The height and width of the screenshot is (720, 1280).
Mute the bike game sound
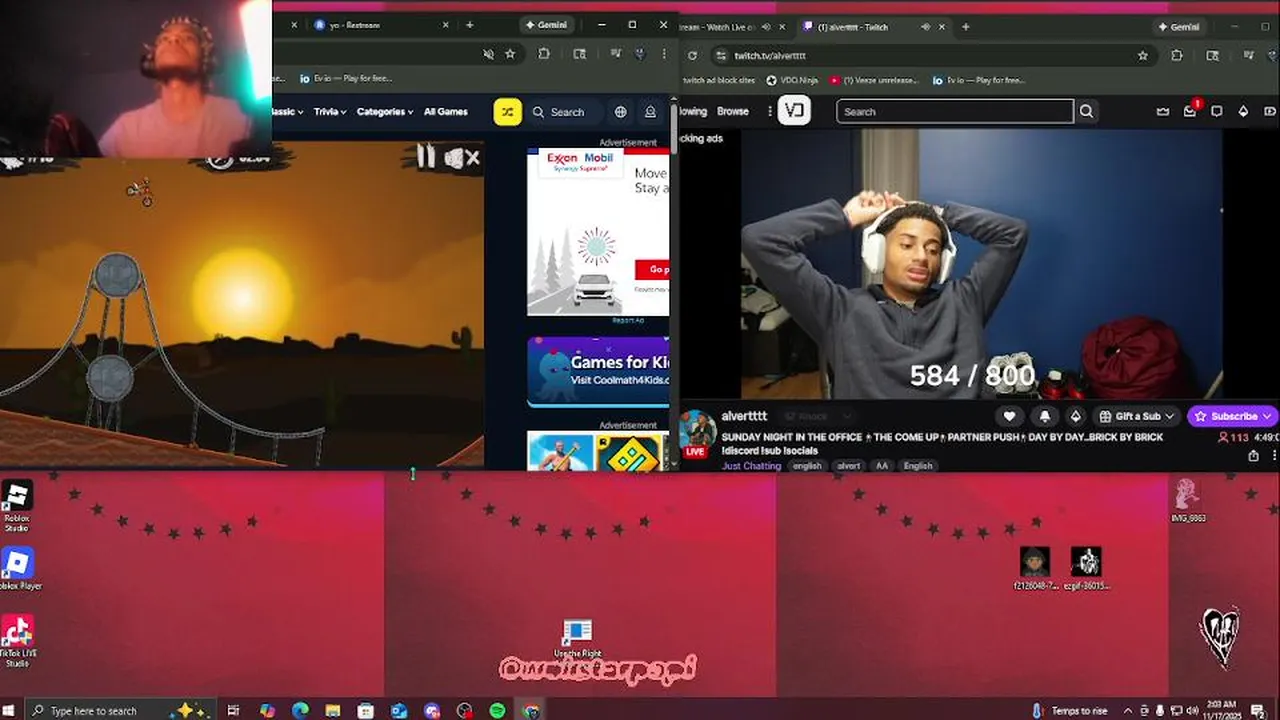pyautogui.click(x=462, y=157)
